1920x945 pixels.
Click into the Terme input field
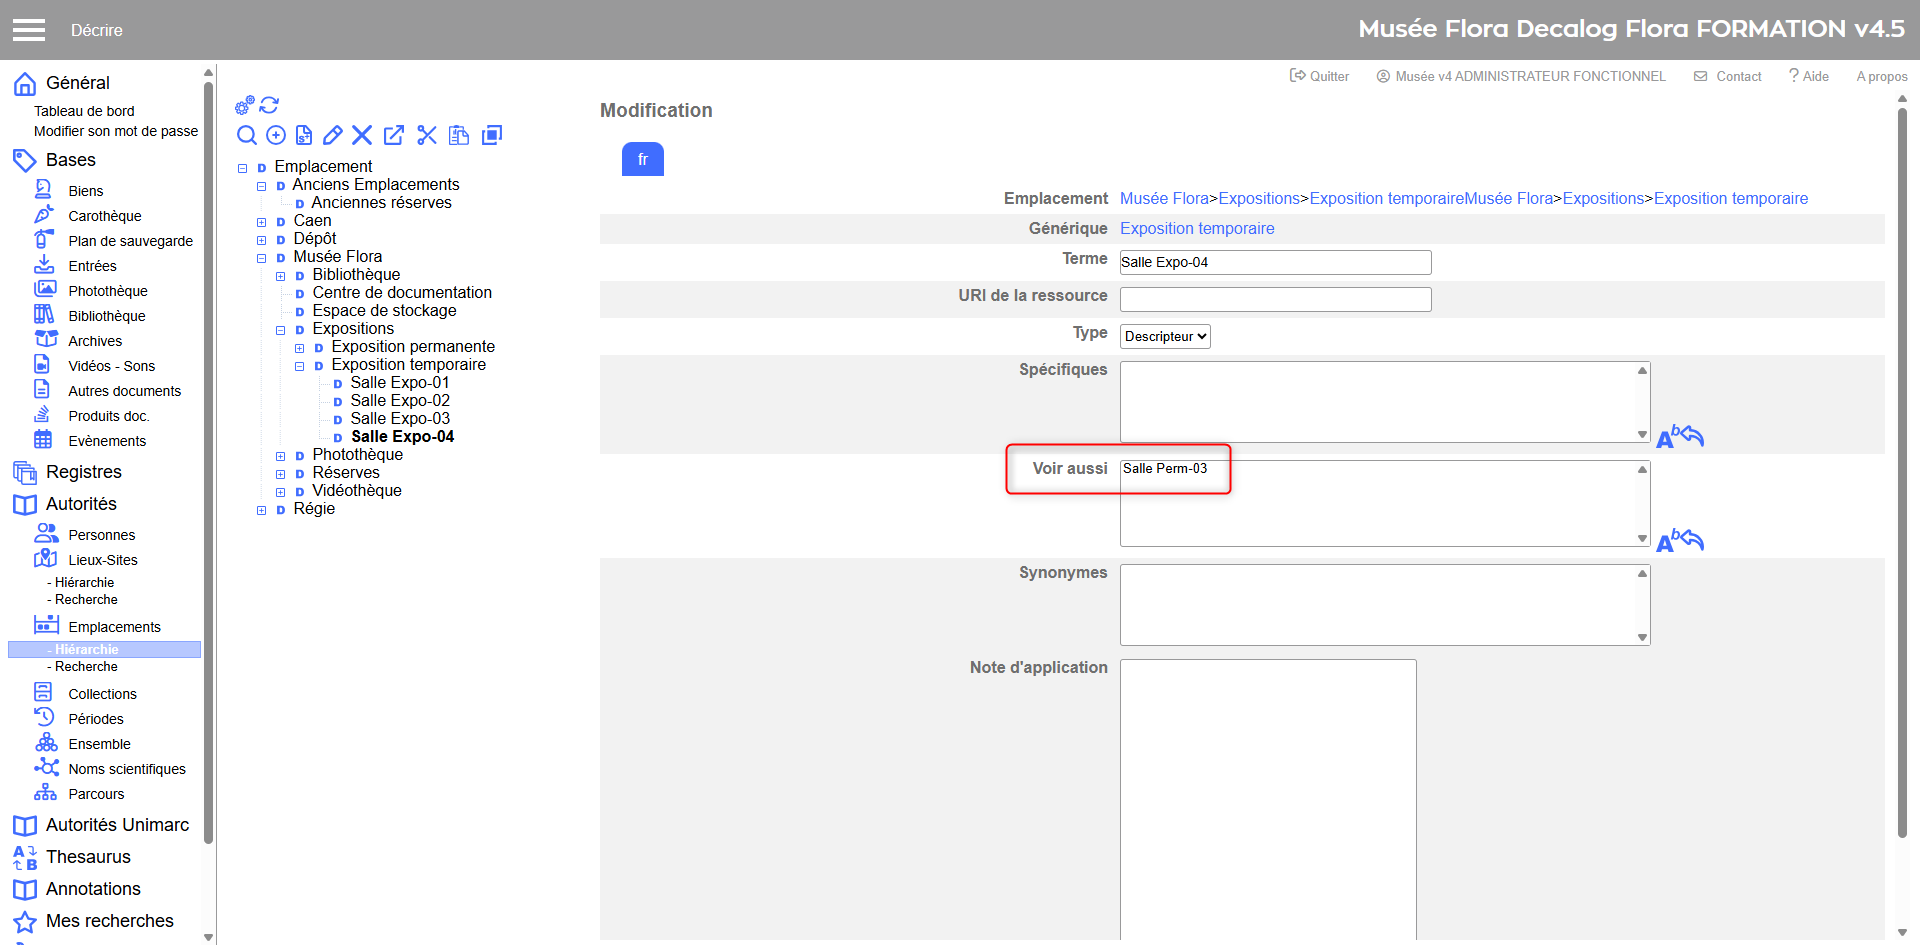point(1275,262)
